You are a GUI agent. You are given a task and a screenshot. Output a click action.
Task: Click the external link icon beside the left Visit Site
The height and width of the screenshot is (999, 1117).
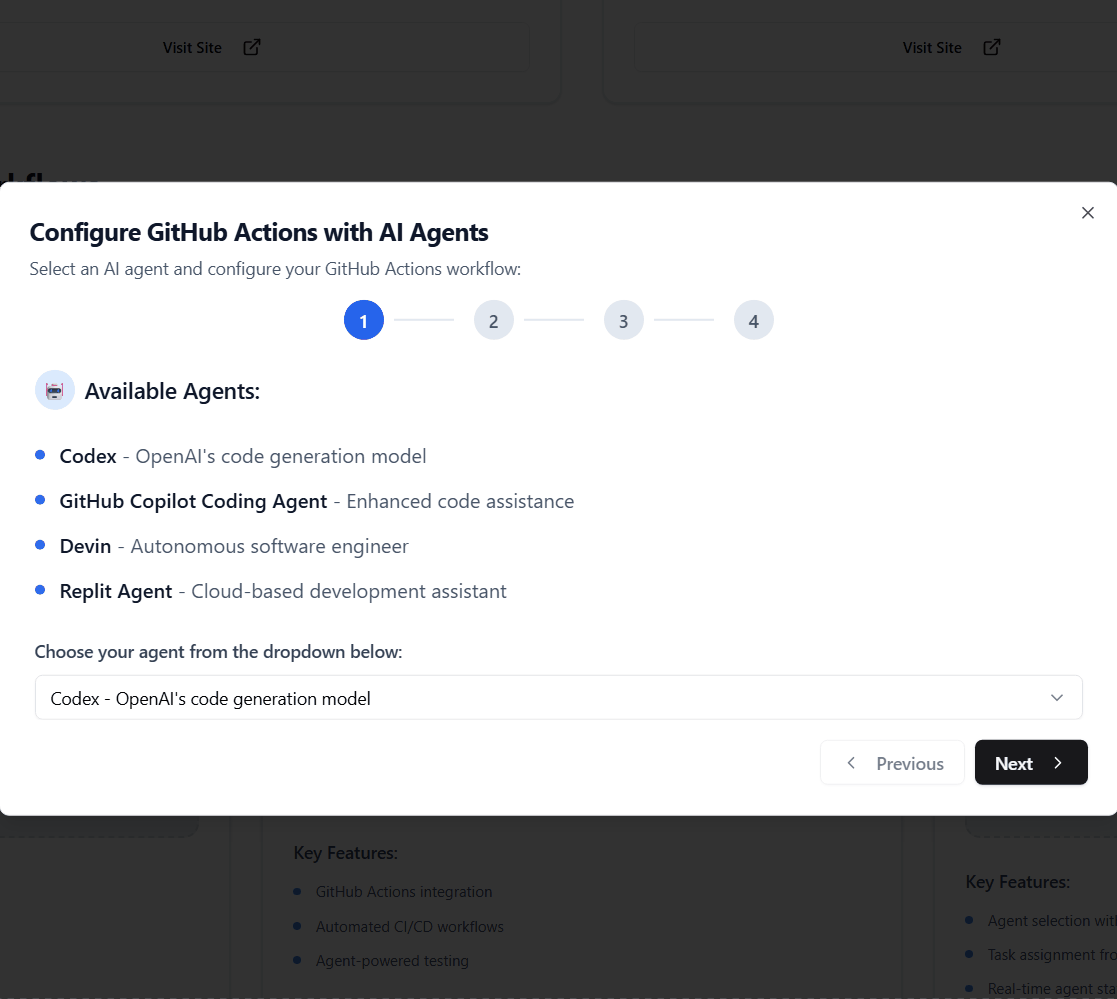tap(251, 46)
